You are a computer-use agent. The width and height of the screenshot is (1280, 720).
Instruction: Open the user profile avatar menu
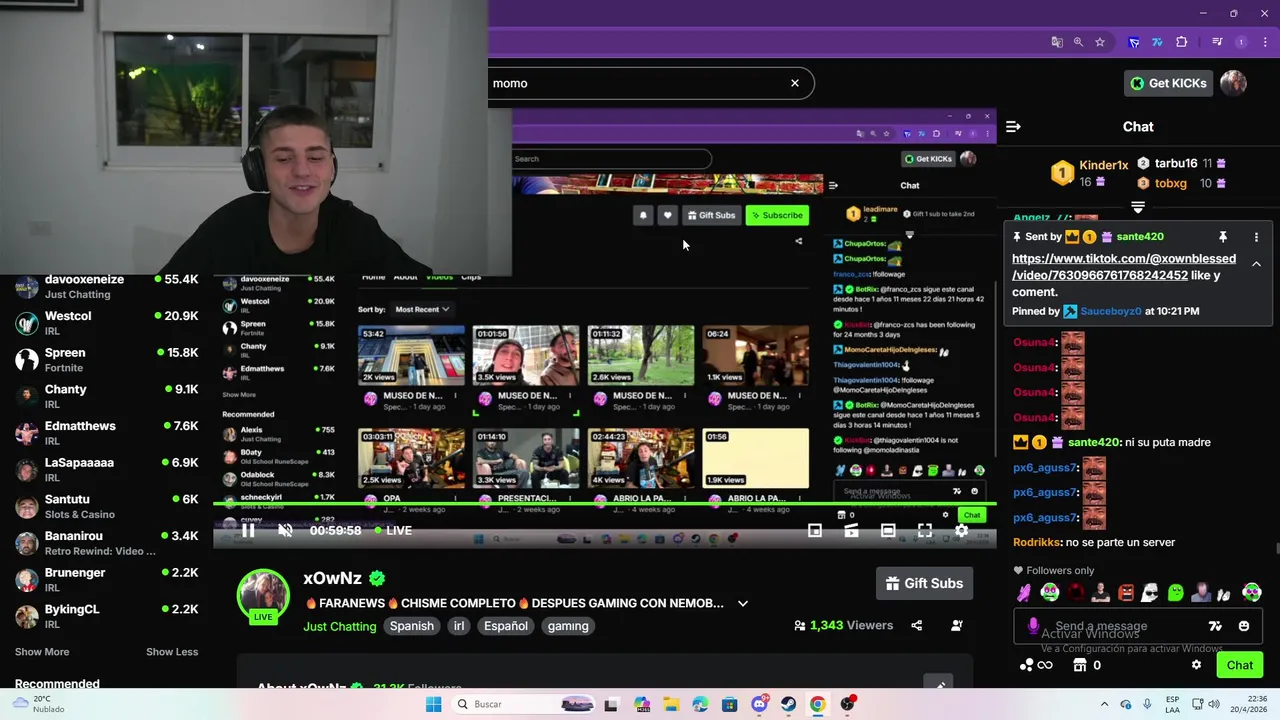coord(1233,83)
